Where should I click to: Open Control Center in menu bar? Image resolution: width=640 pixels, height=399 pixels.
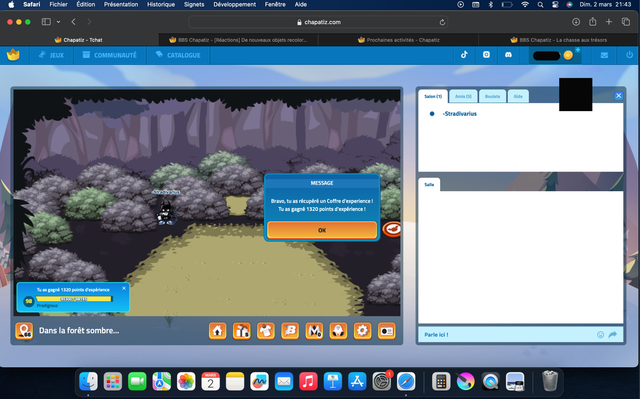tap(555, 4)
